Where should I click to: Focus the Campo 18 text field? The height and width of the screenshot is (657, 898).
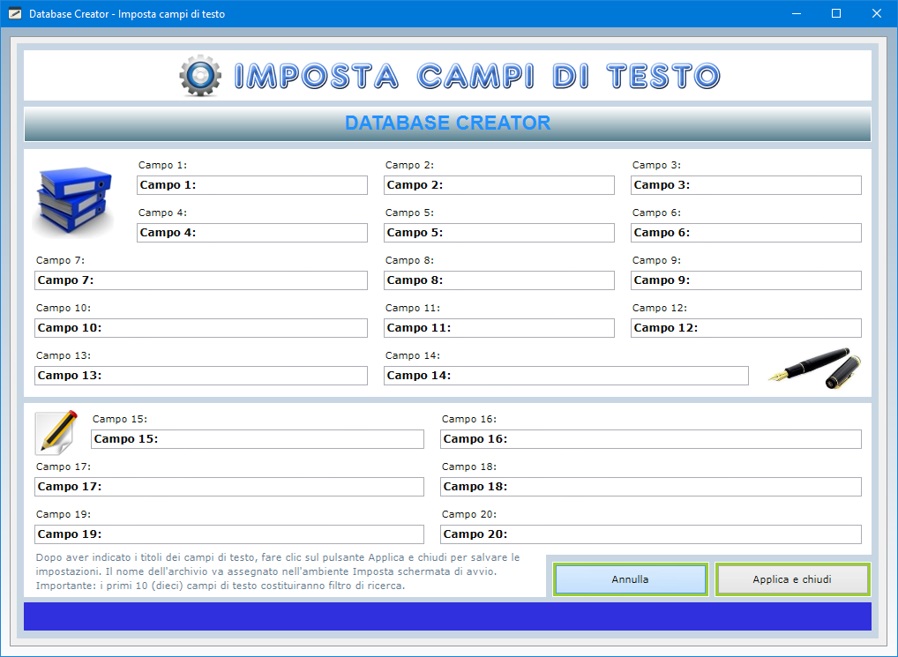pyautogui.click(x=651, y=486)
